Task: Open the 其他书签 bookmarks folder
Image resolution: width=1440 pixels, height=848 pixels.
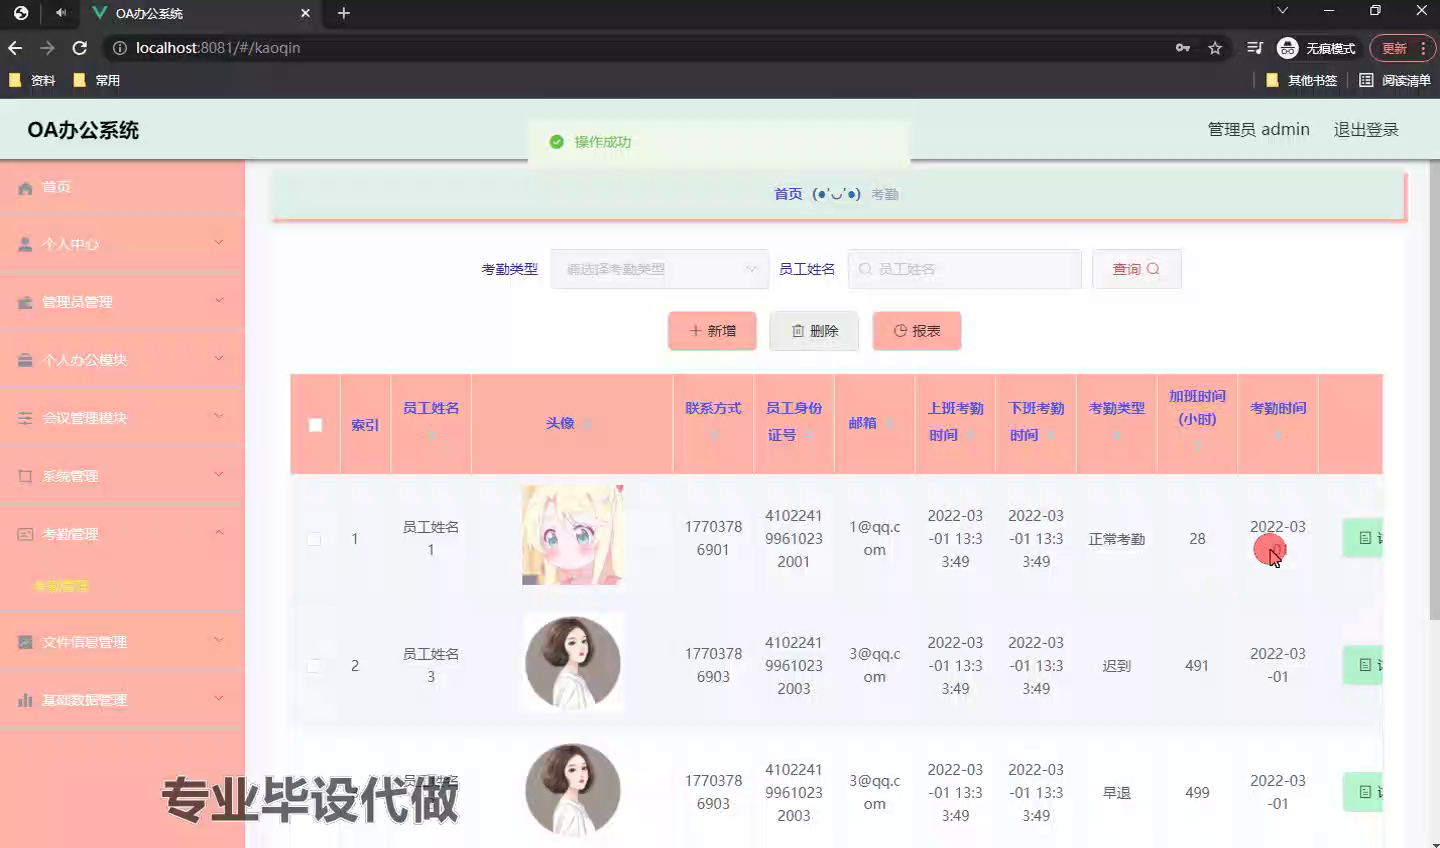Action: pyautogui.click(x=1301, y=80)
